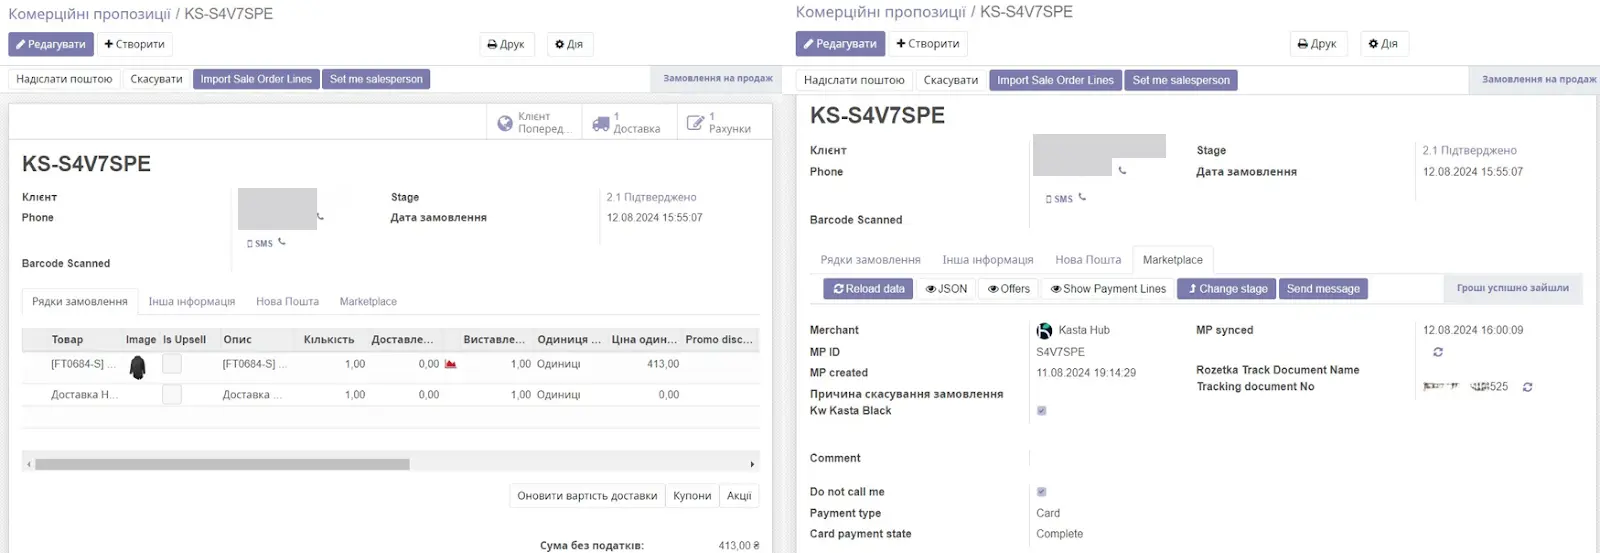Open Комерційні пропозиції breadcrumb in right window
Image resolution: width=1600 pixels, height=553 pixels.
click(x=880, y=12)
